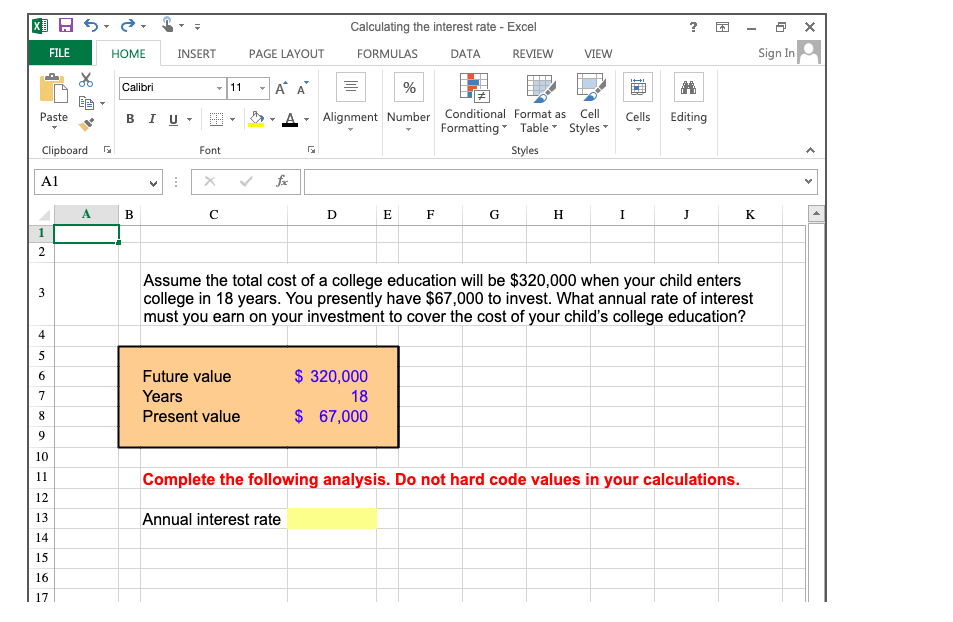The image size is (953, 622).
Task: Click the Increase Font Size button
Action: tap(279, 87)
